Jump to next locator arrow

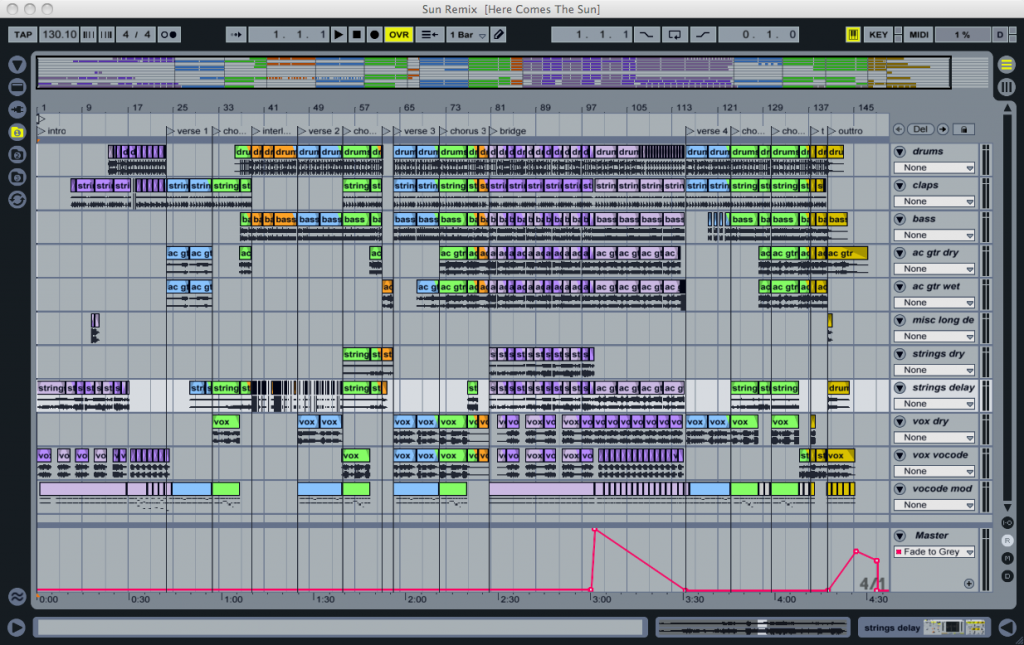coord(942,129)
